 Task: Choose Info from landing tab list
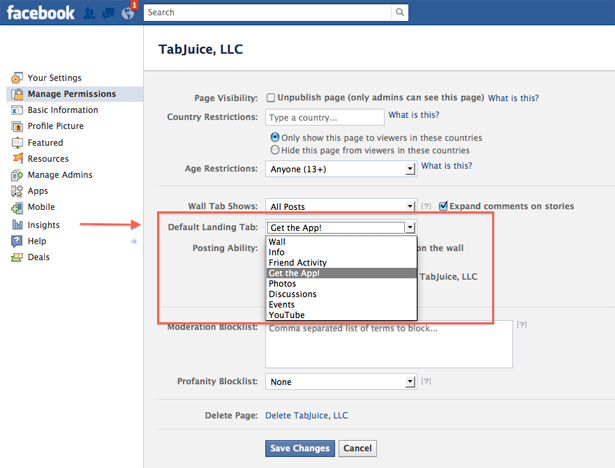[x=341, y=252]
